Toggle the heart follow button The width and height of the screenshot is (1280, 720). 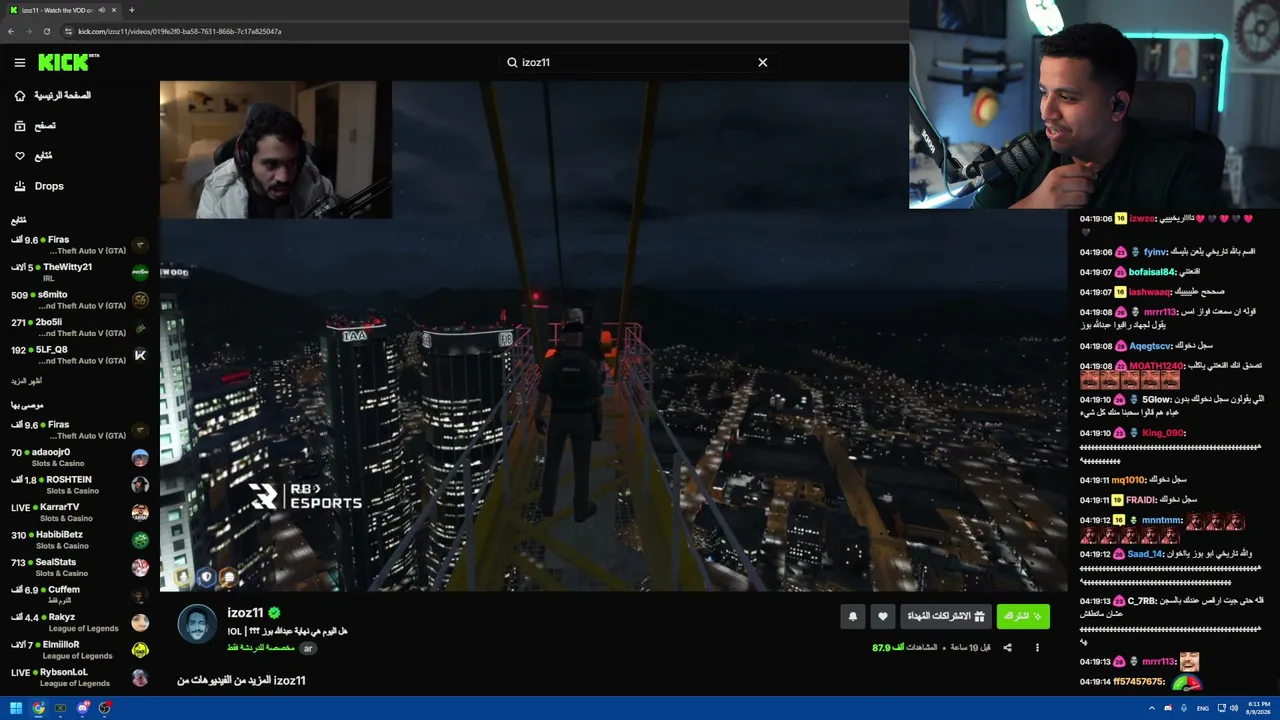coord(882,617)
